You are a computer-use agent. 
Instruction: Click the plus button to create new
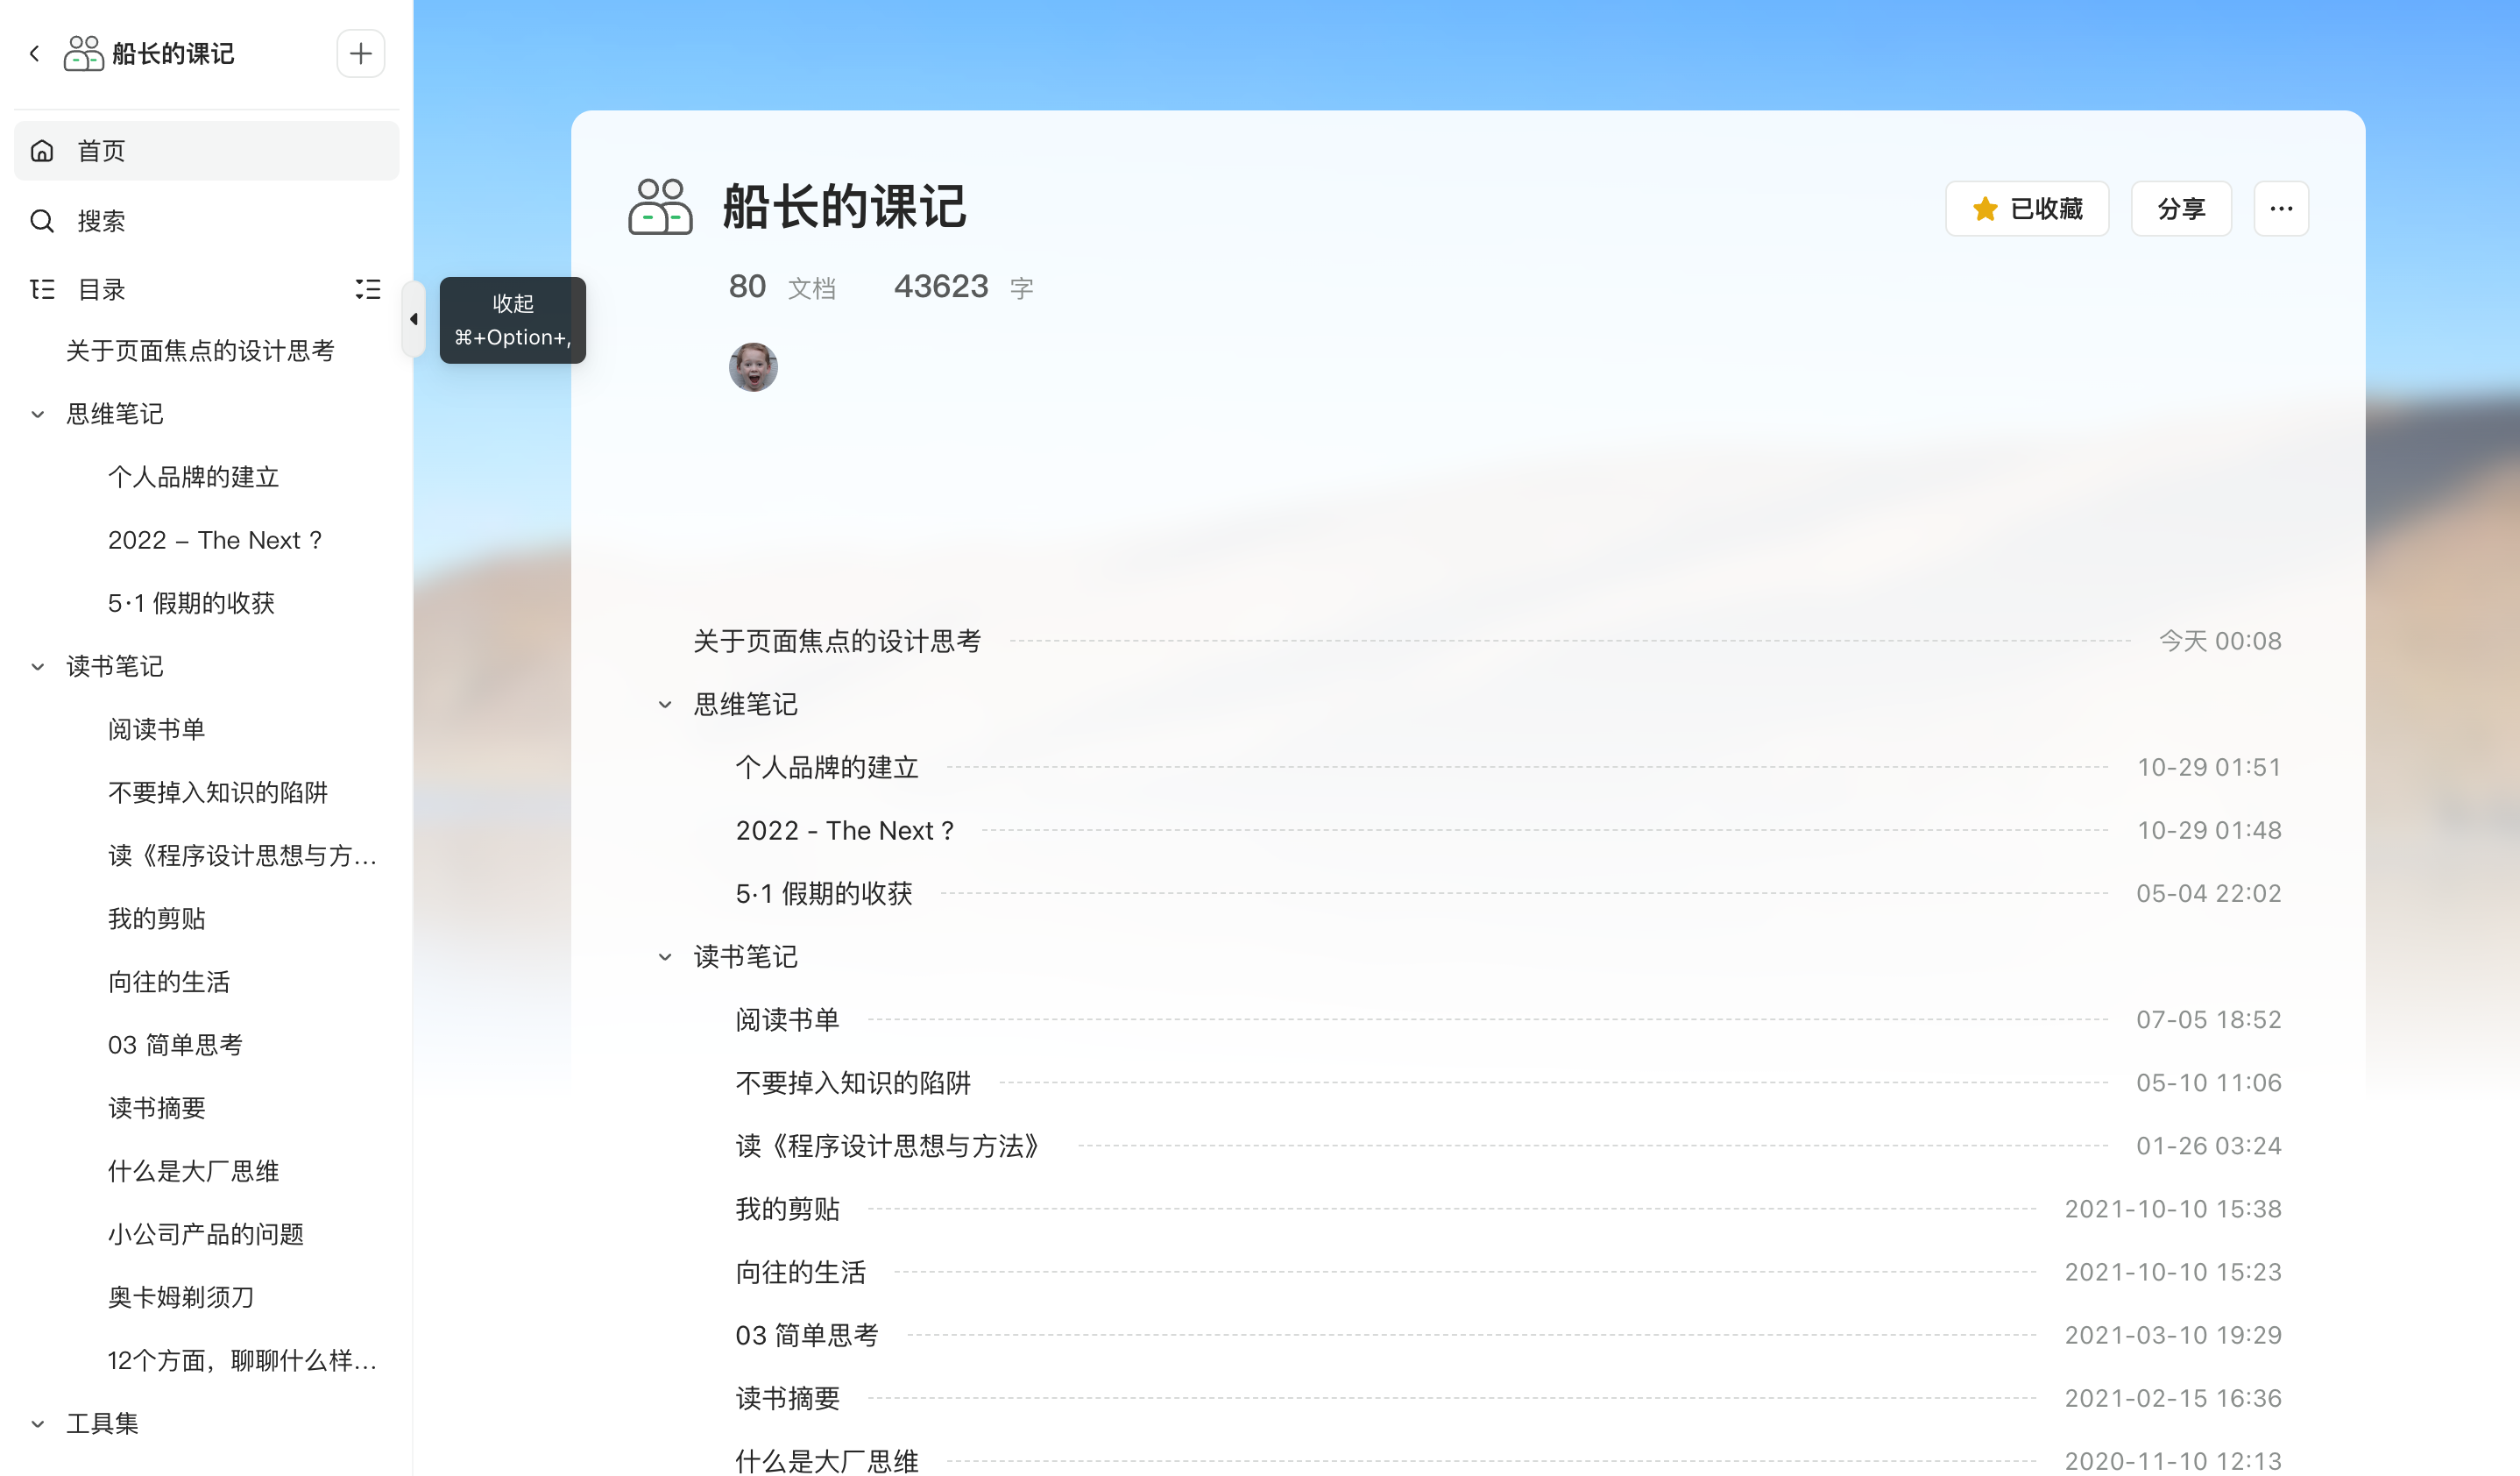pos(360,53)
